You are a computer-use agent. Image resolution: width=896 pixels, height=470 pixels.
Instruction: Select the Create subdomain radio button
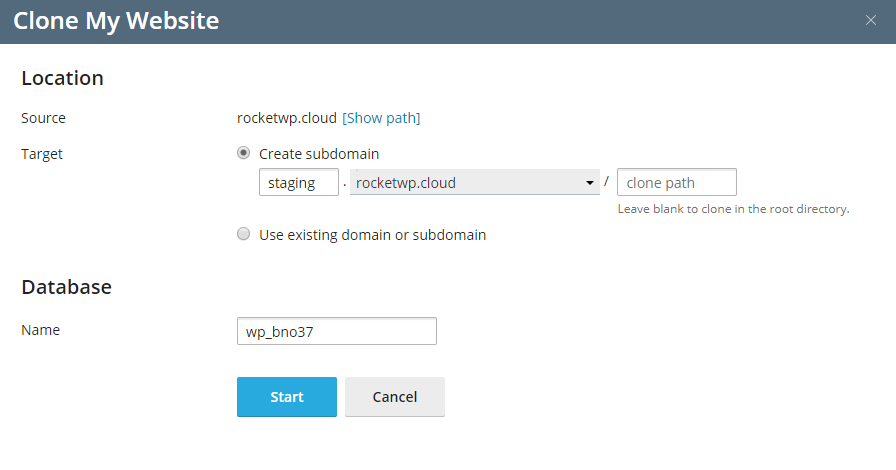pos(243,153)
